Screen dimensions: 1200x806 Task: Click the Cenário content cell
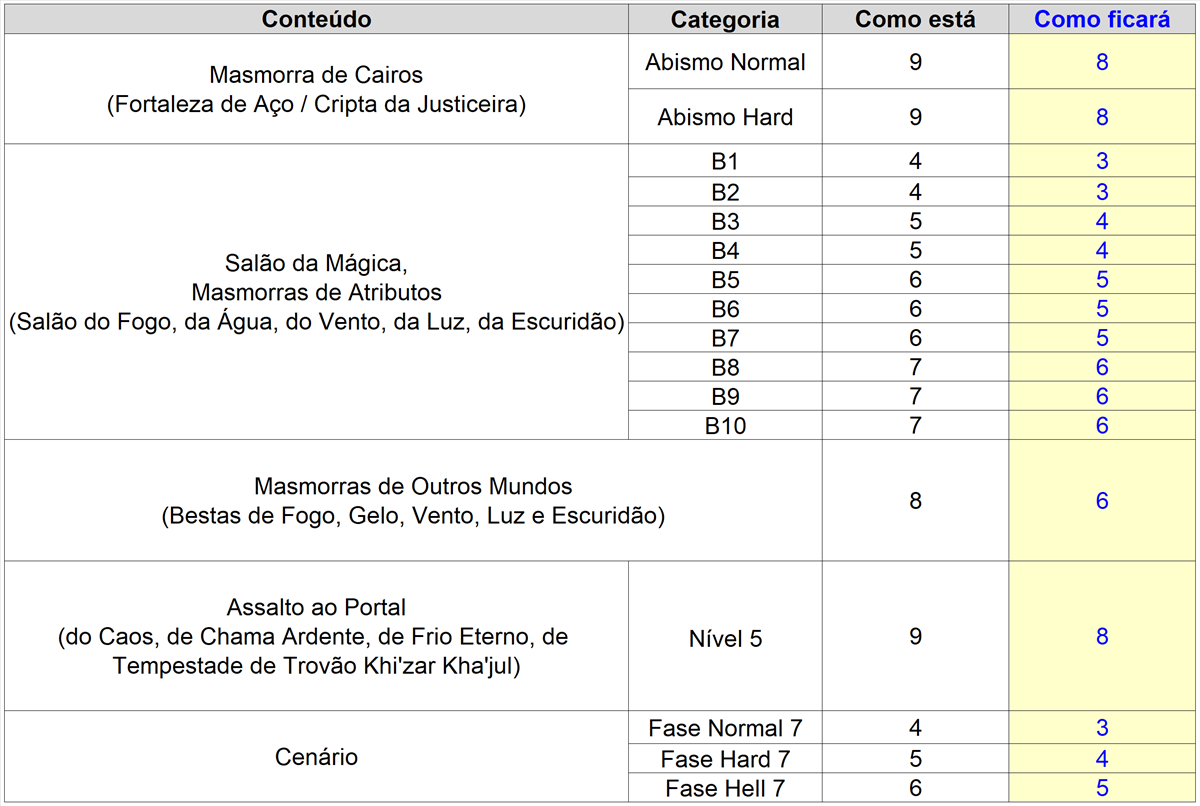[316, 757]
